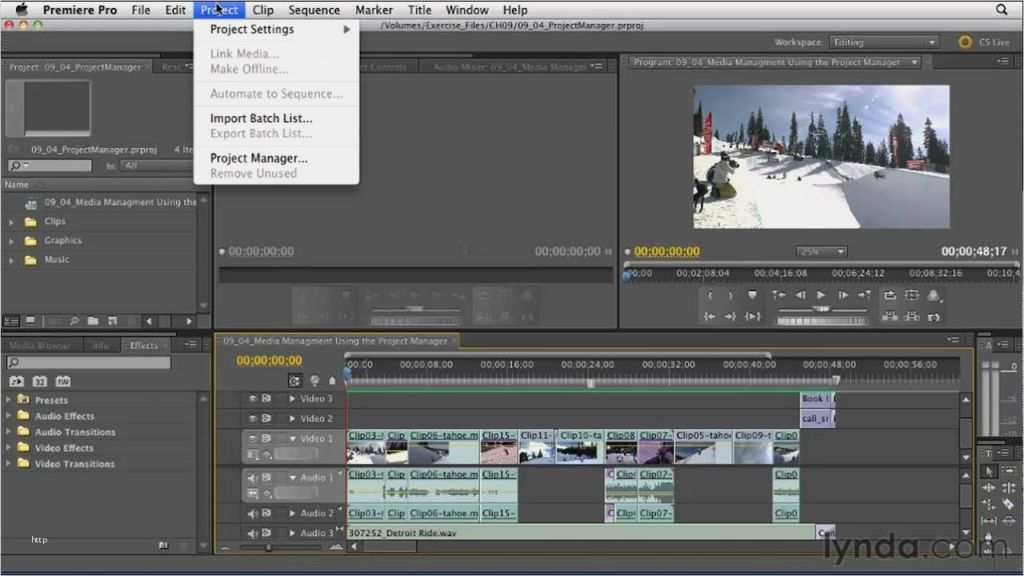
Task: Open the 25% zoom level dropdown
Action: click(x=820, y=253)
